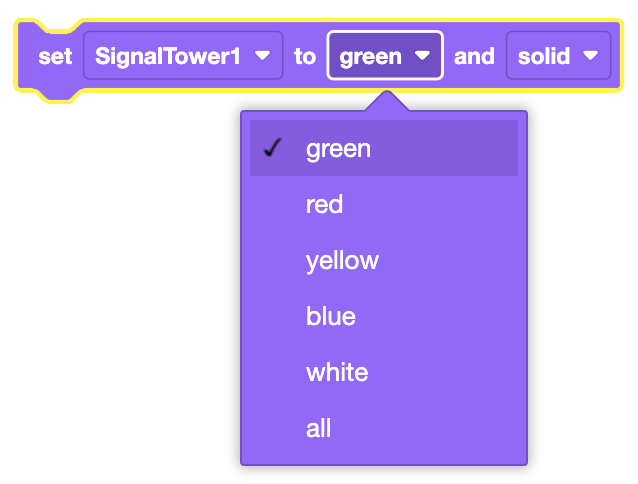Click the block's right edge past solid
The height and width of the screenshot is (484, 638).
coord(616,56)
